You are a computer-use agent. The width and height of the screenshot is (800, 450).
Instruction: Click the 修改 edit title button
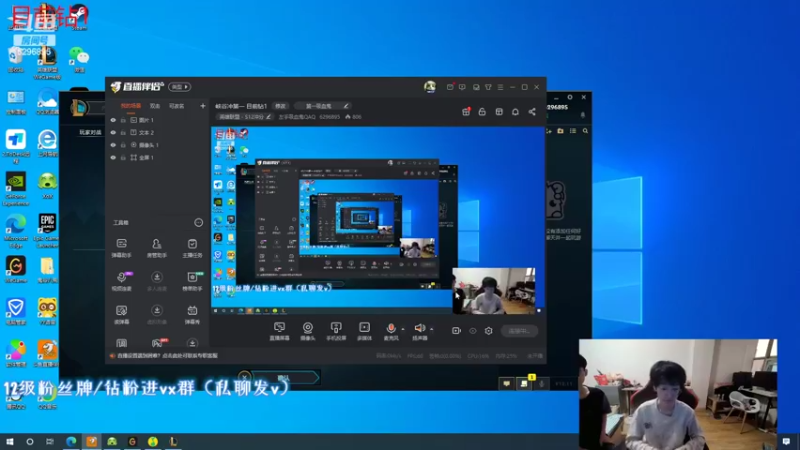coord(280,106)
